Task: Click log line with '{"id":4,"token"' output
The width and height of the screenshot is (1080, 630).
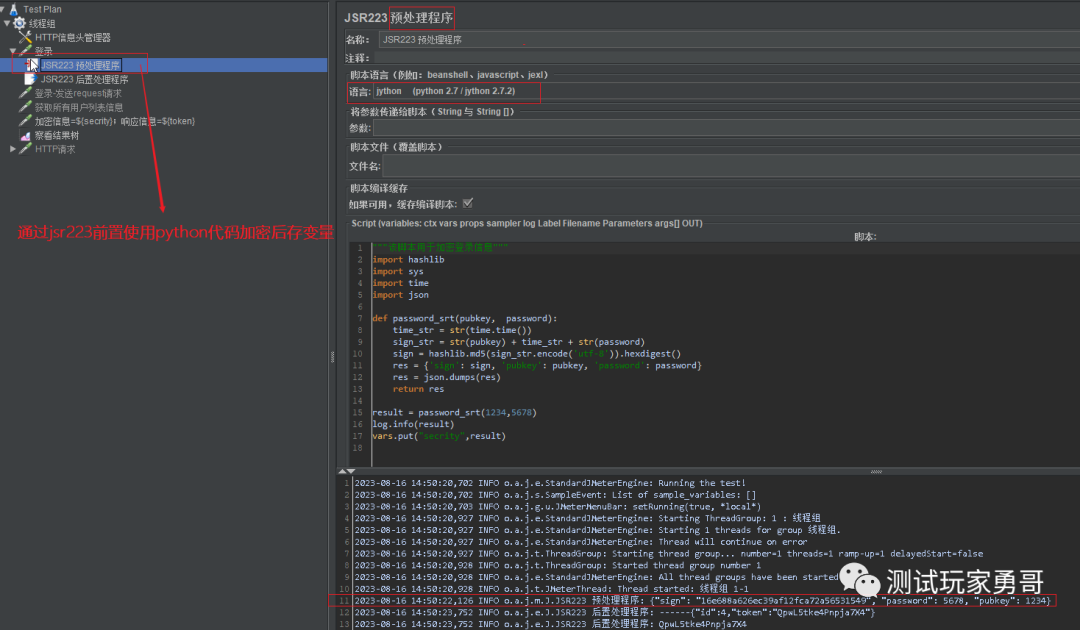Action: [x=614, y=612]
